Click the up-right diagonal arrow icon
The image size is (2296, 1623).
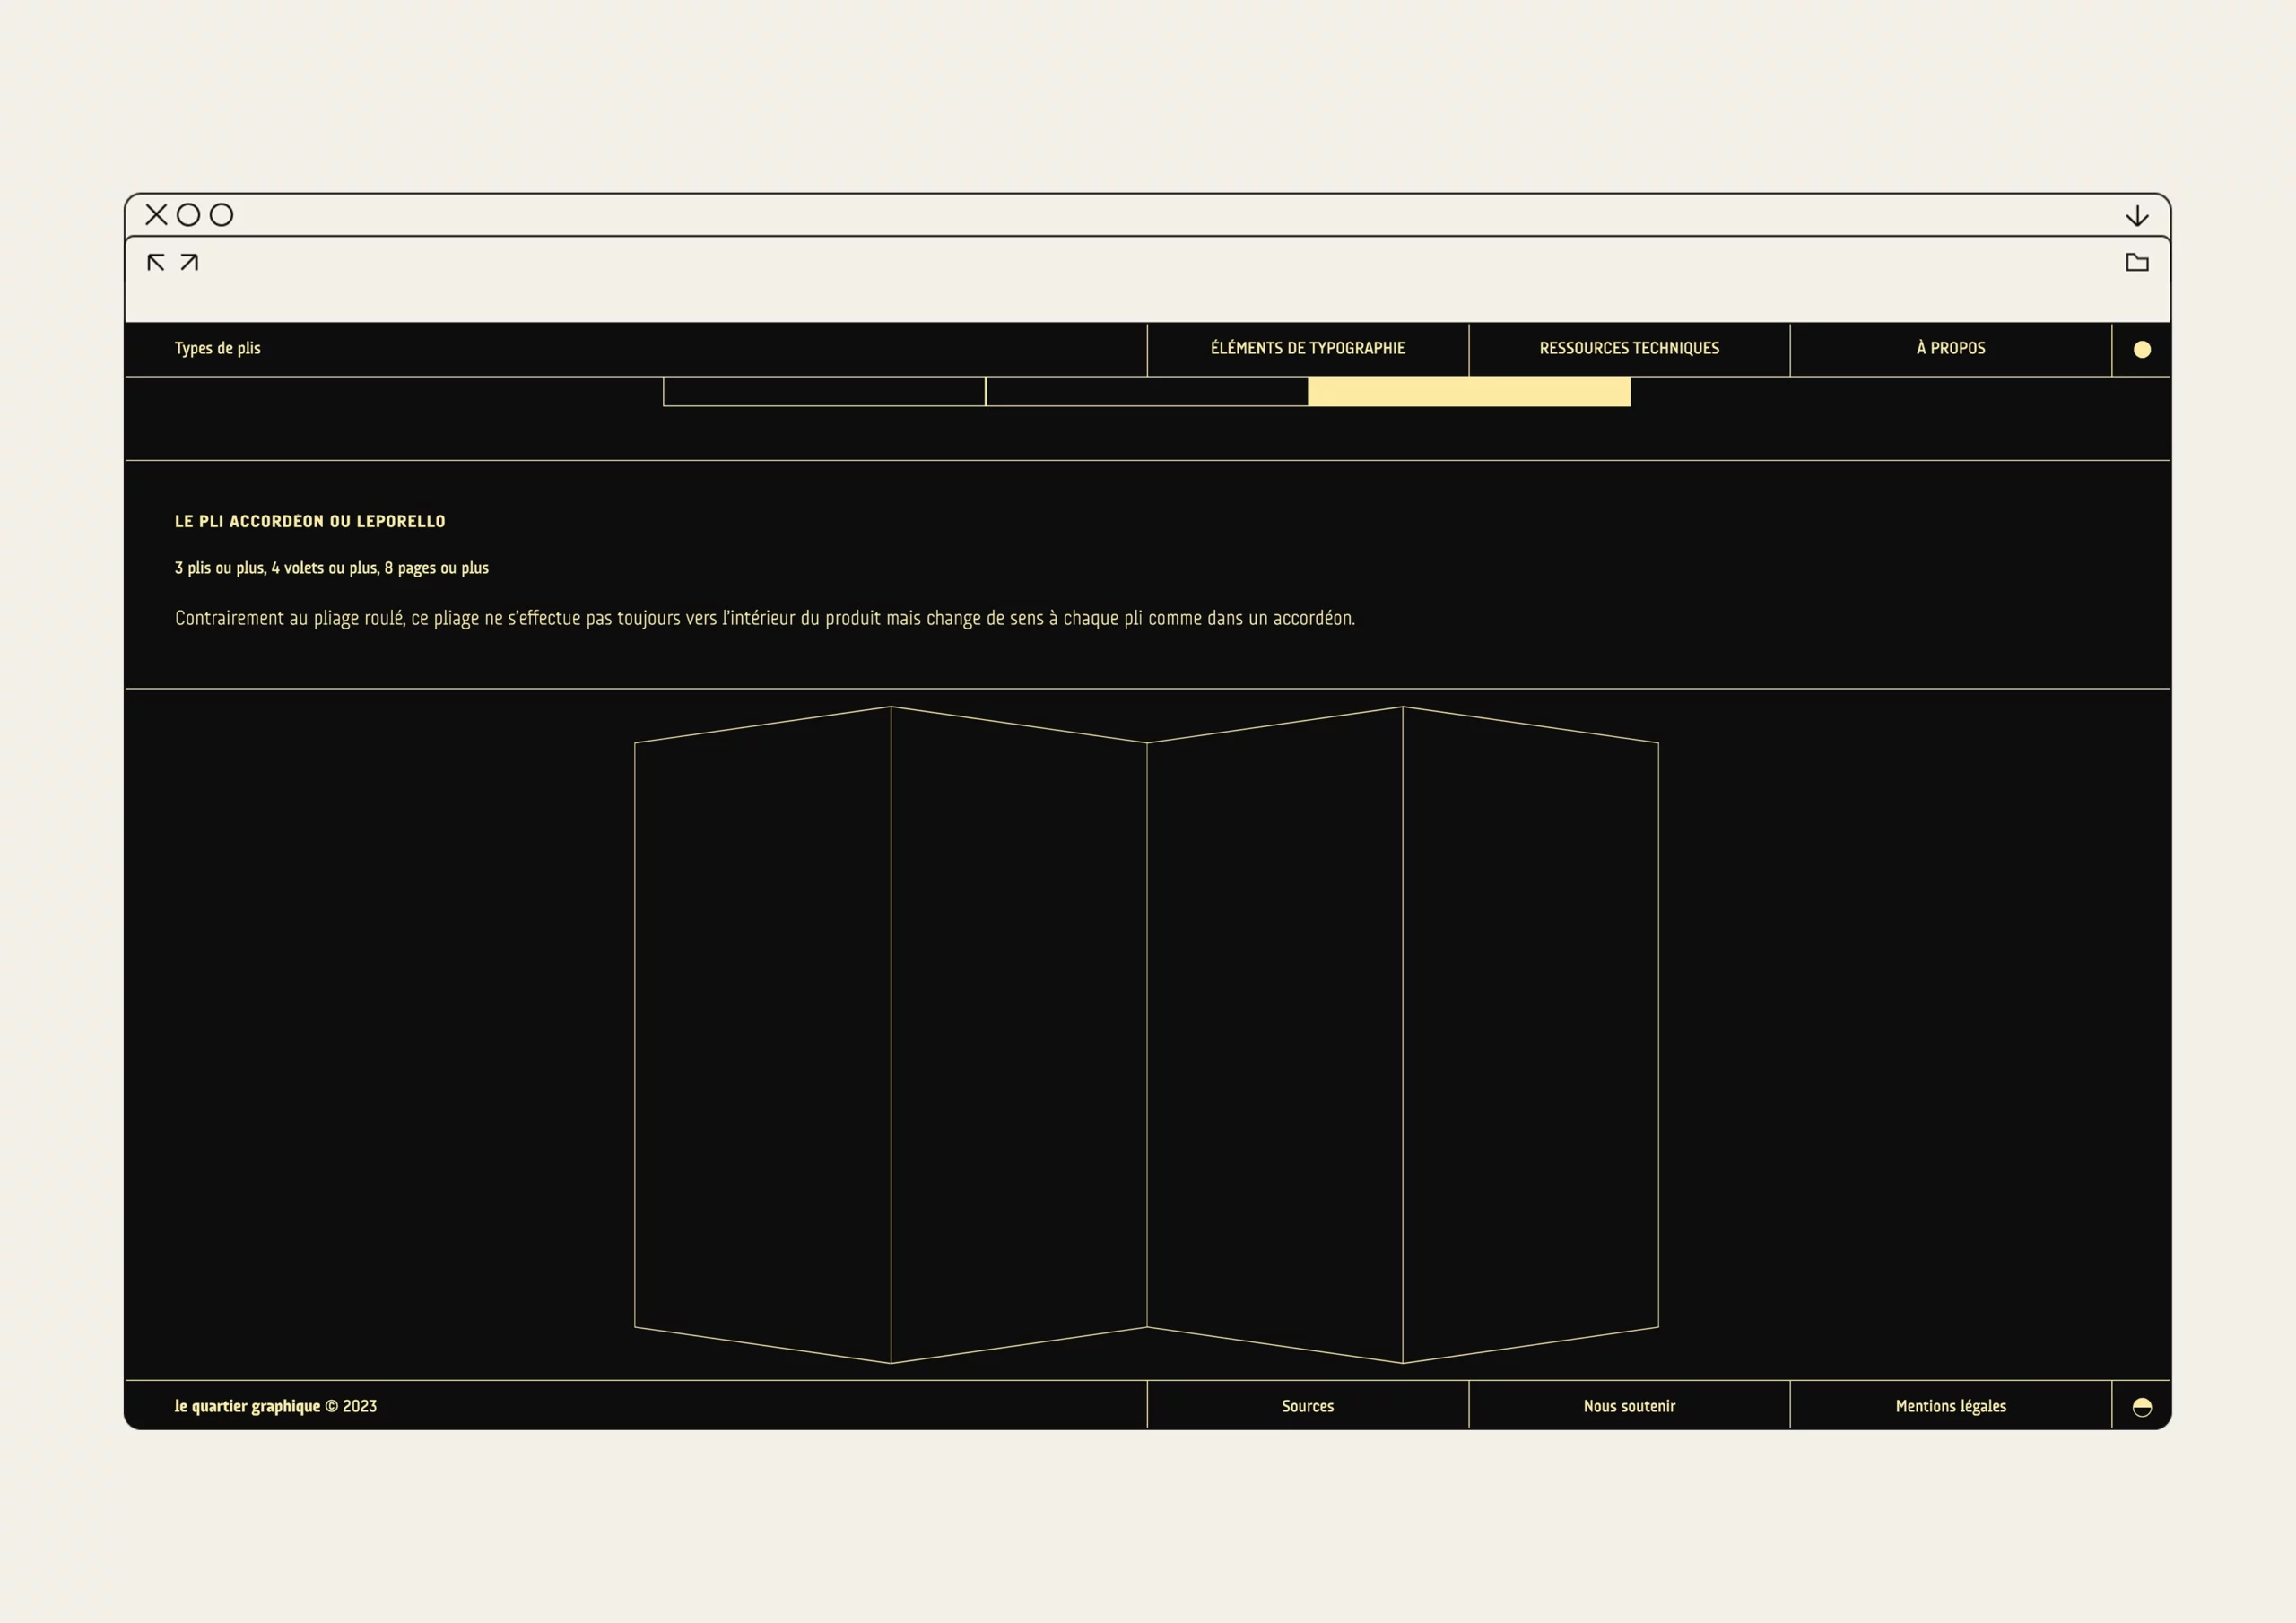click(189, 262)
